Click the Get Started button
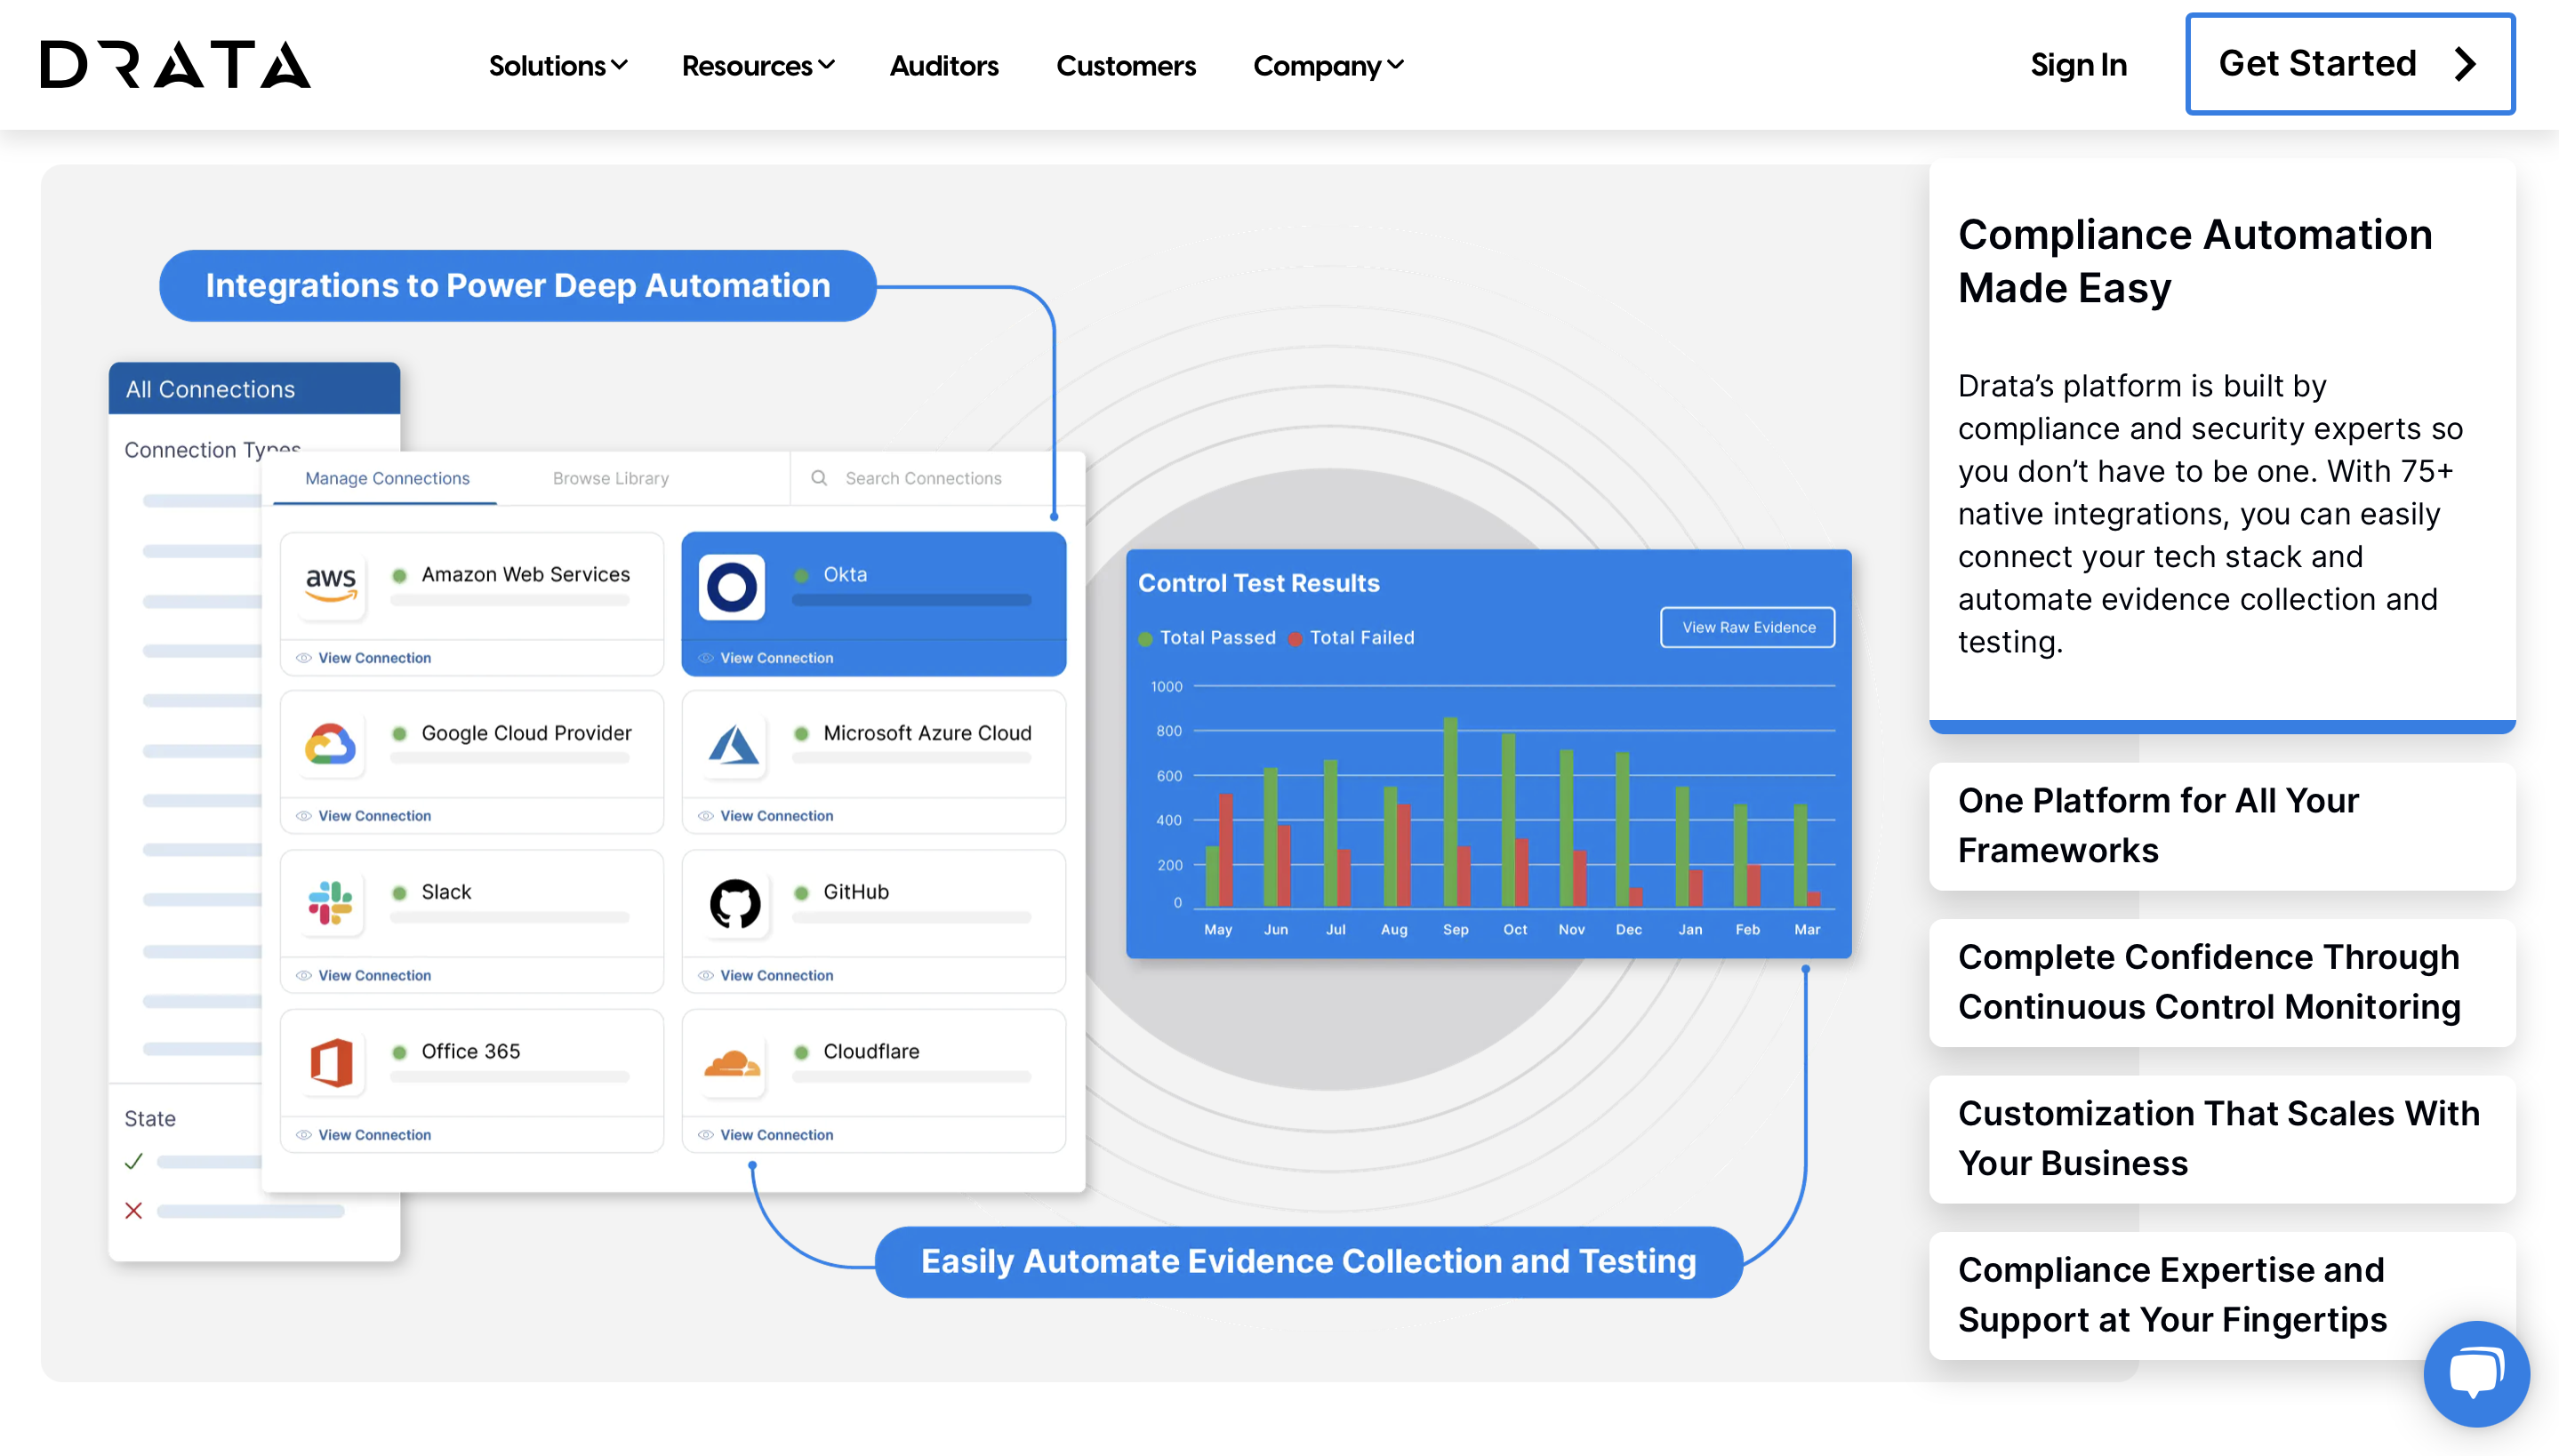This screenshot has height=1456, width=2559. pos(2349,64)
